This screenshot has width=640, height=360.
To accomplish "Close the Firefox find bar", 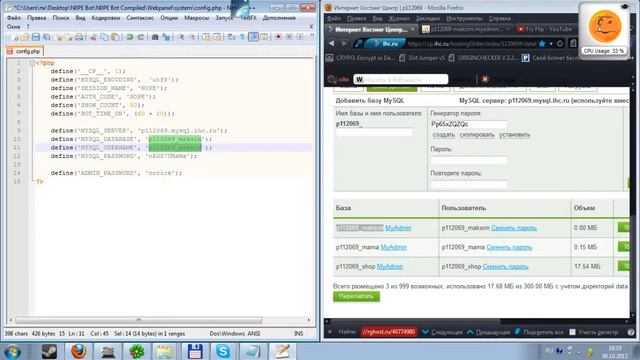I will [330, 332].
